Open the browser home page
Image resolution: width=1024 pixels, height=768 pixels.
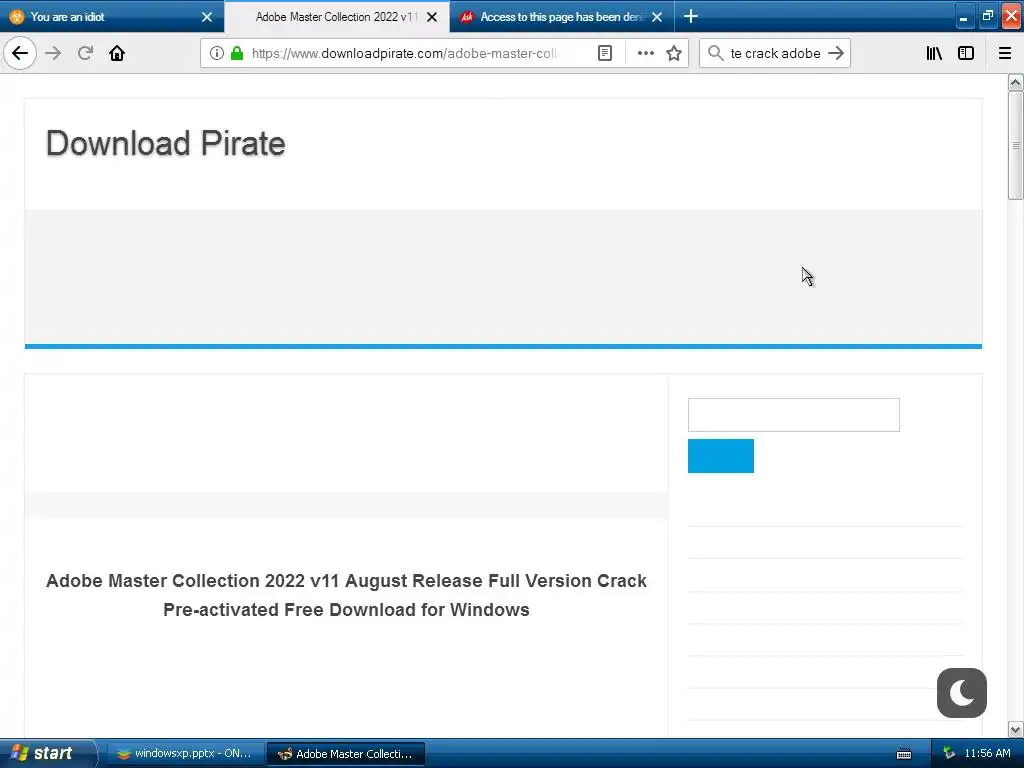pos(117,53)
